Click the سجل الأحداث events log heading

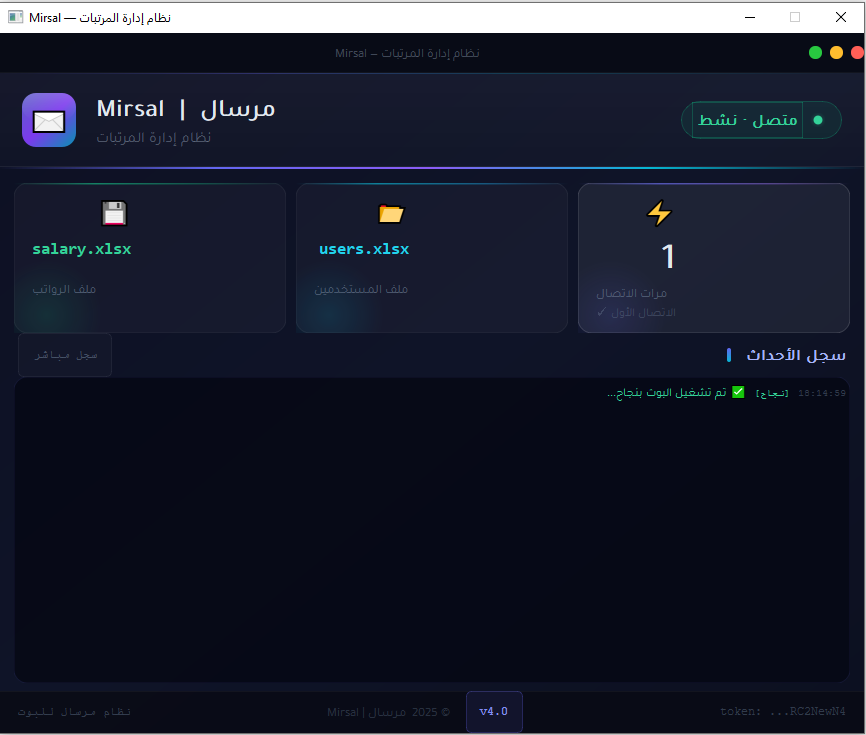coord(796,355)
